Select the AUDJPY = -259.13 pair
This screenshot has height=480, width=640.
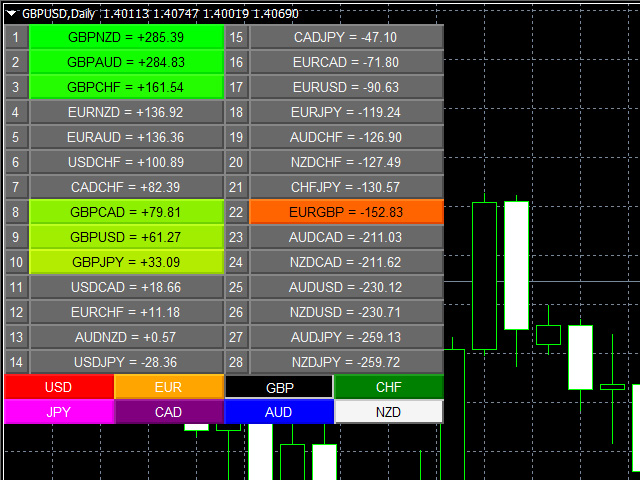[347, 337]
